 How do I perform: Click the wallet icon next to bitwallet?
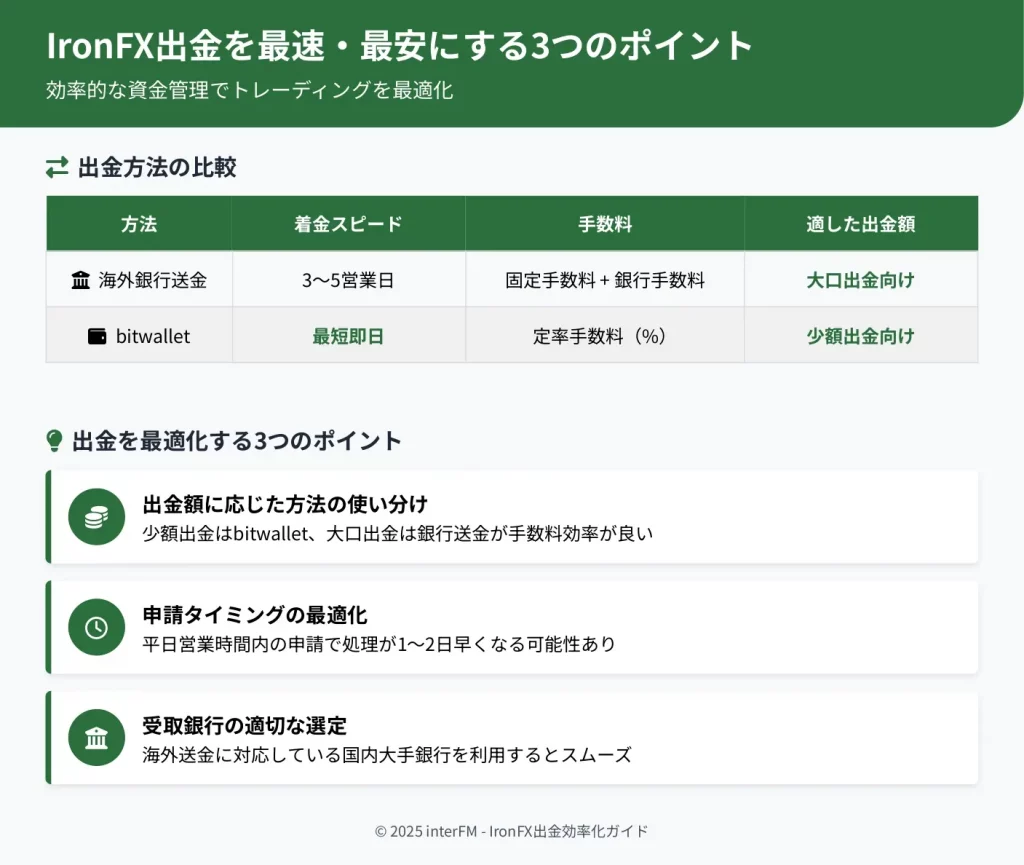pyautogui.click(x=97, y=336)
